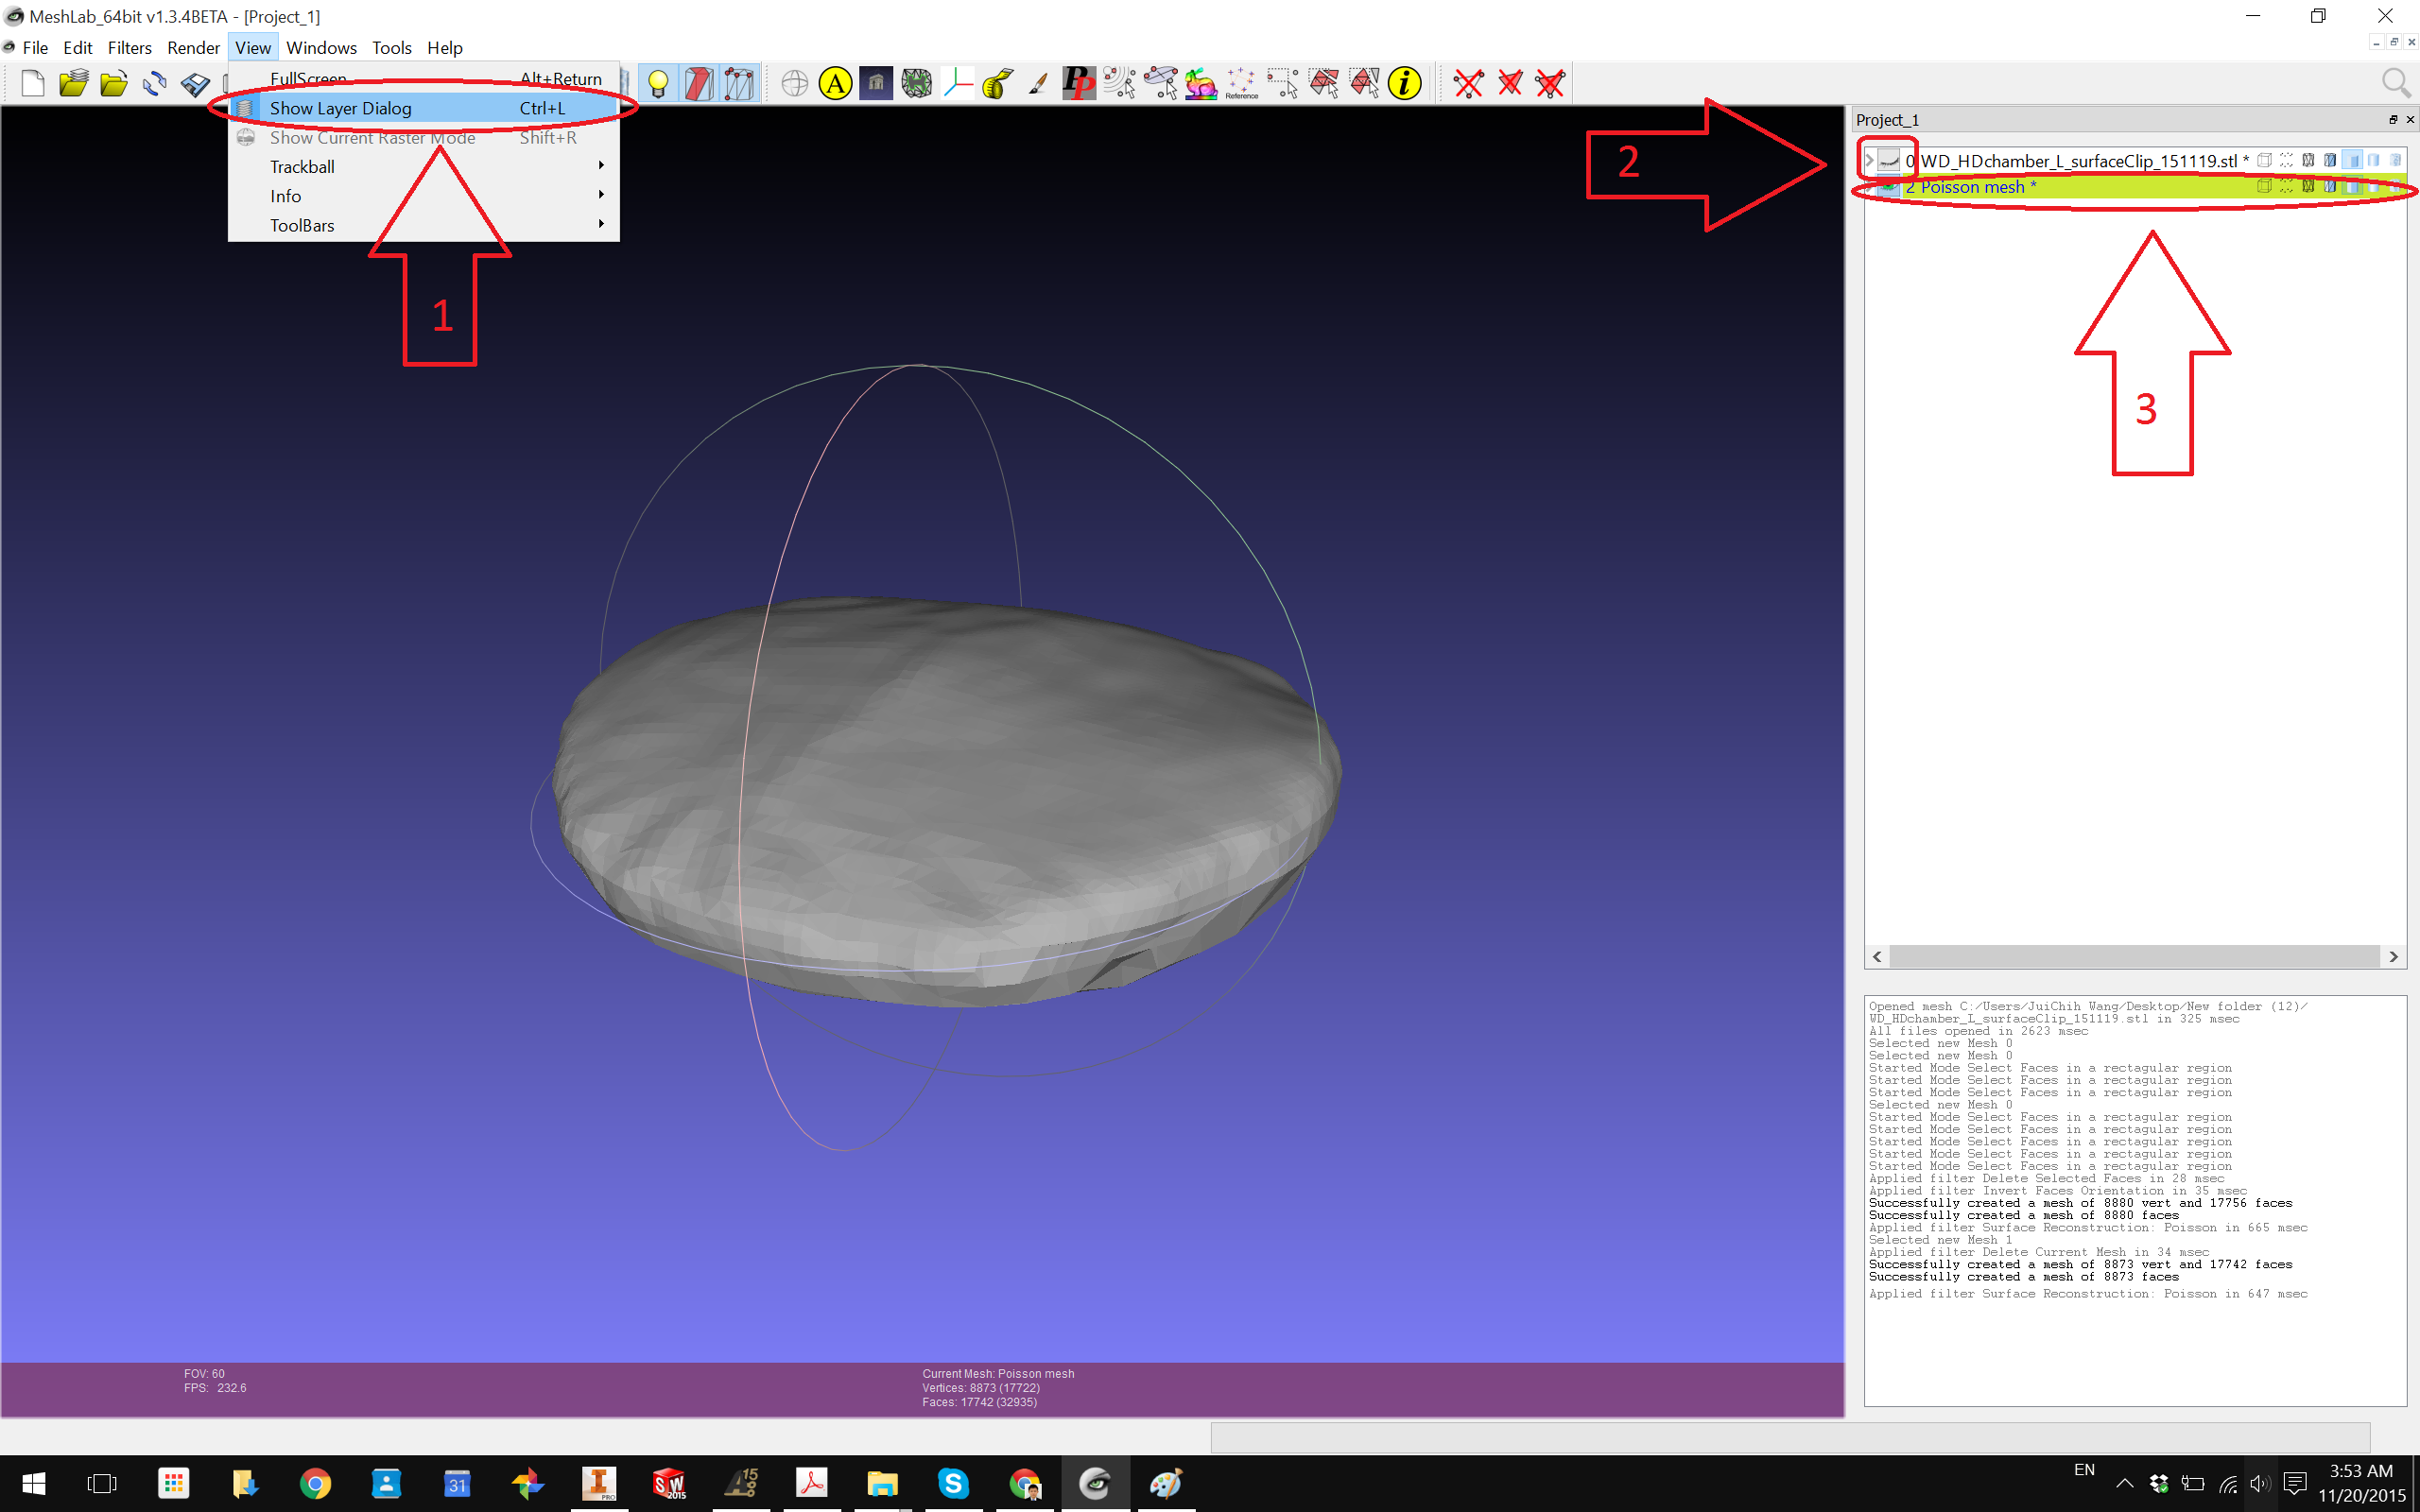Viewport: 2420px width, 1512px height.
Task: Select the Measuring Tape tool
Action: [x=998, y=84]
